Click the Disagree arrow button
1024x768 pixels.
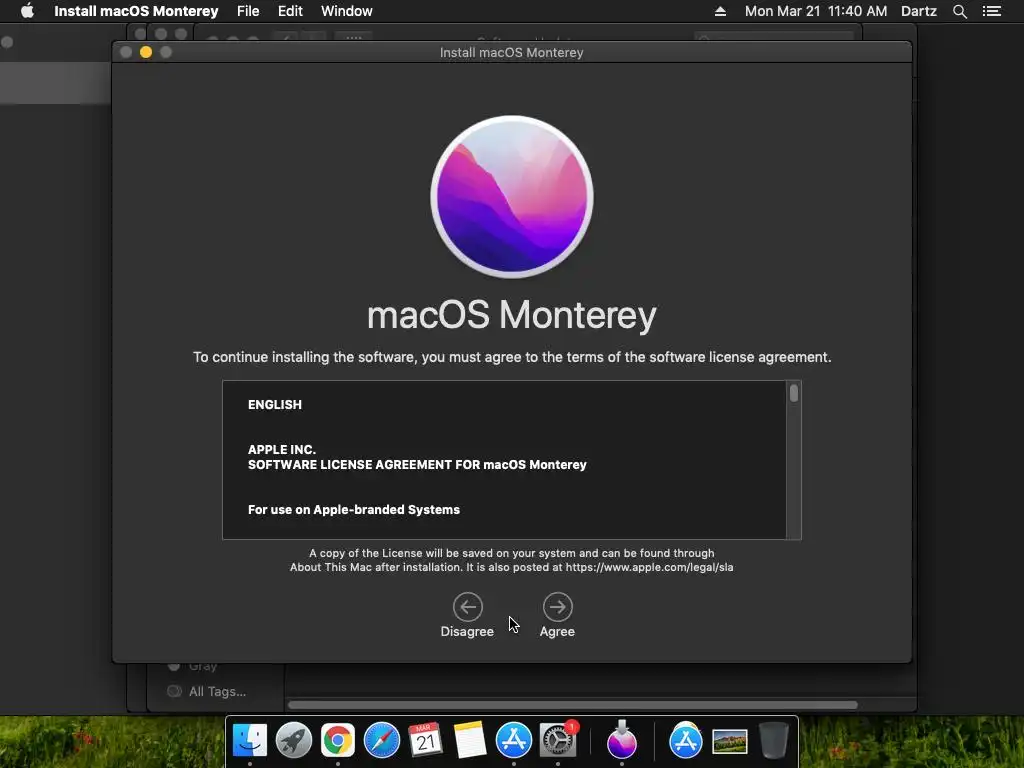coord(468,607)
